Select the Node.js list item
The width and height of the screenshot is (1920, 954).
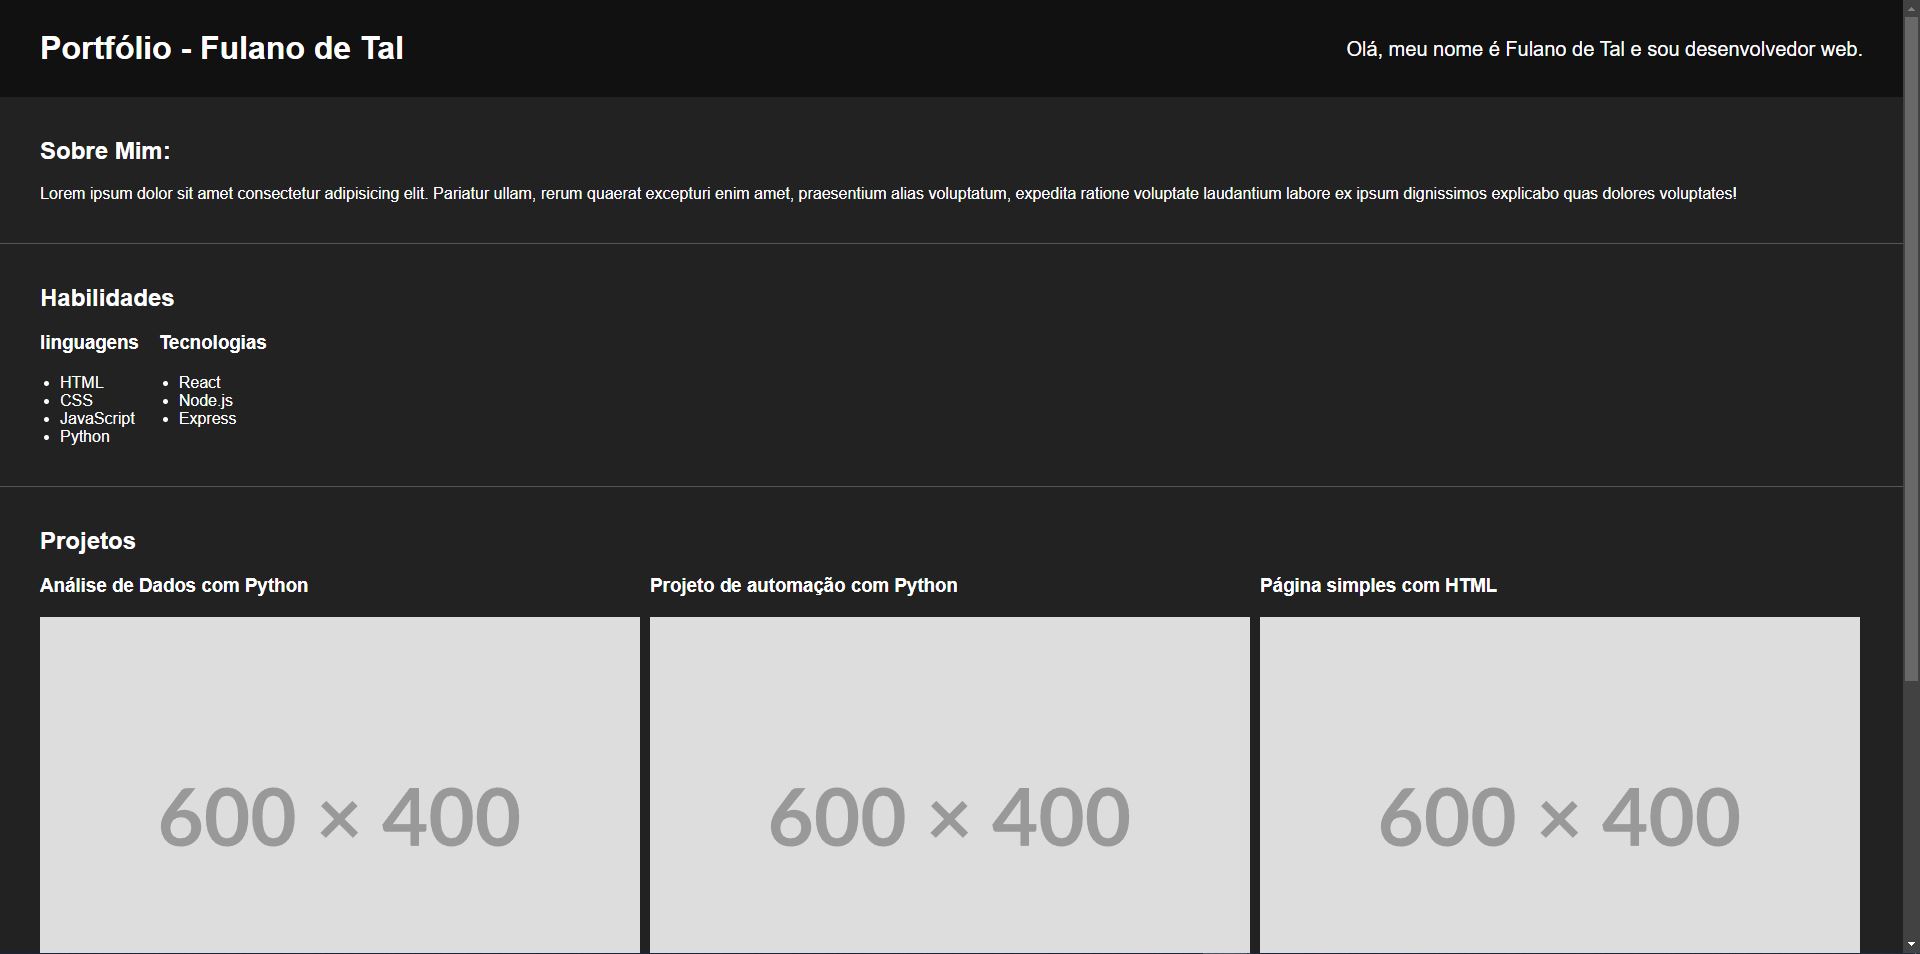coord(206,400)
